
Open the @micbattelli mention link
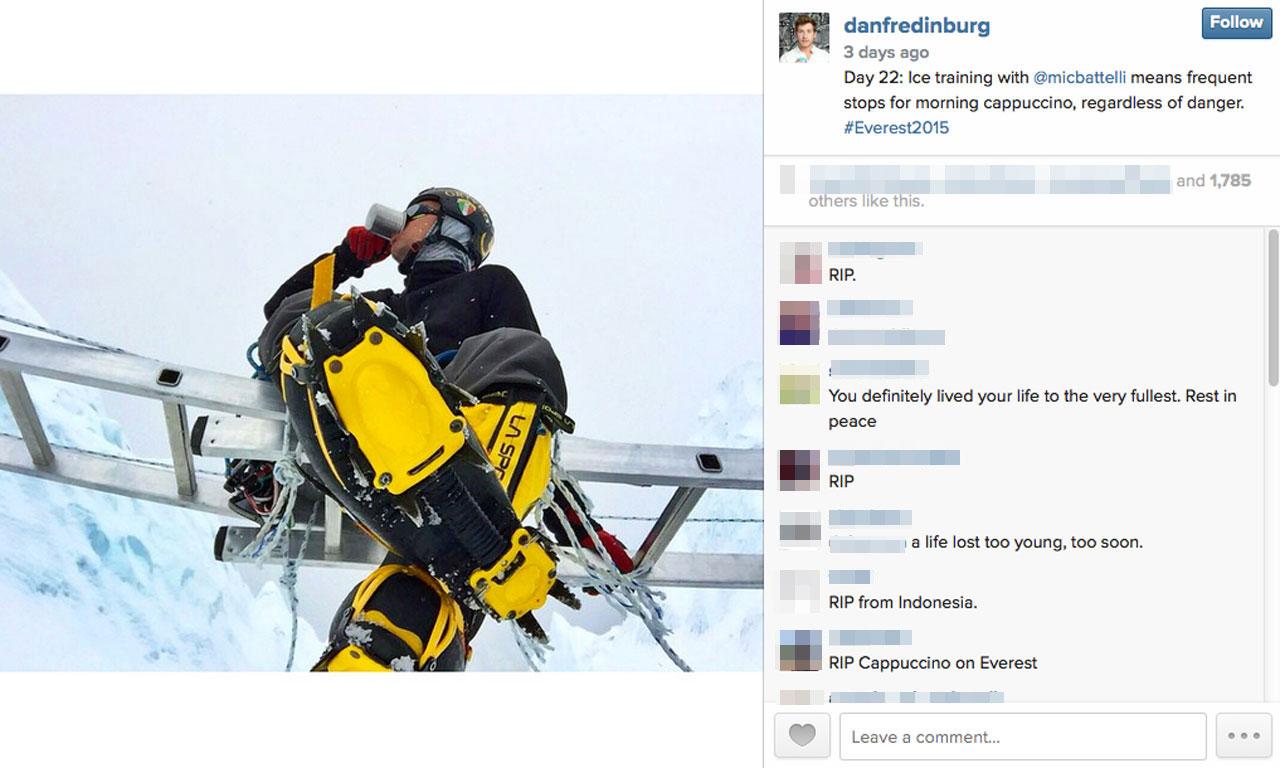coord(1079,77)
